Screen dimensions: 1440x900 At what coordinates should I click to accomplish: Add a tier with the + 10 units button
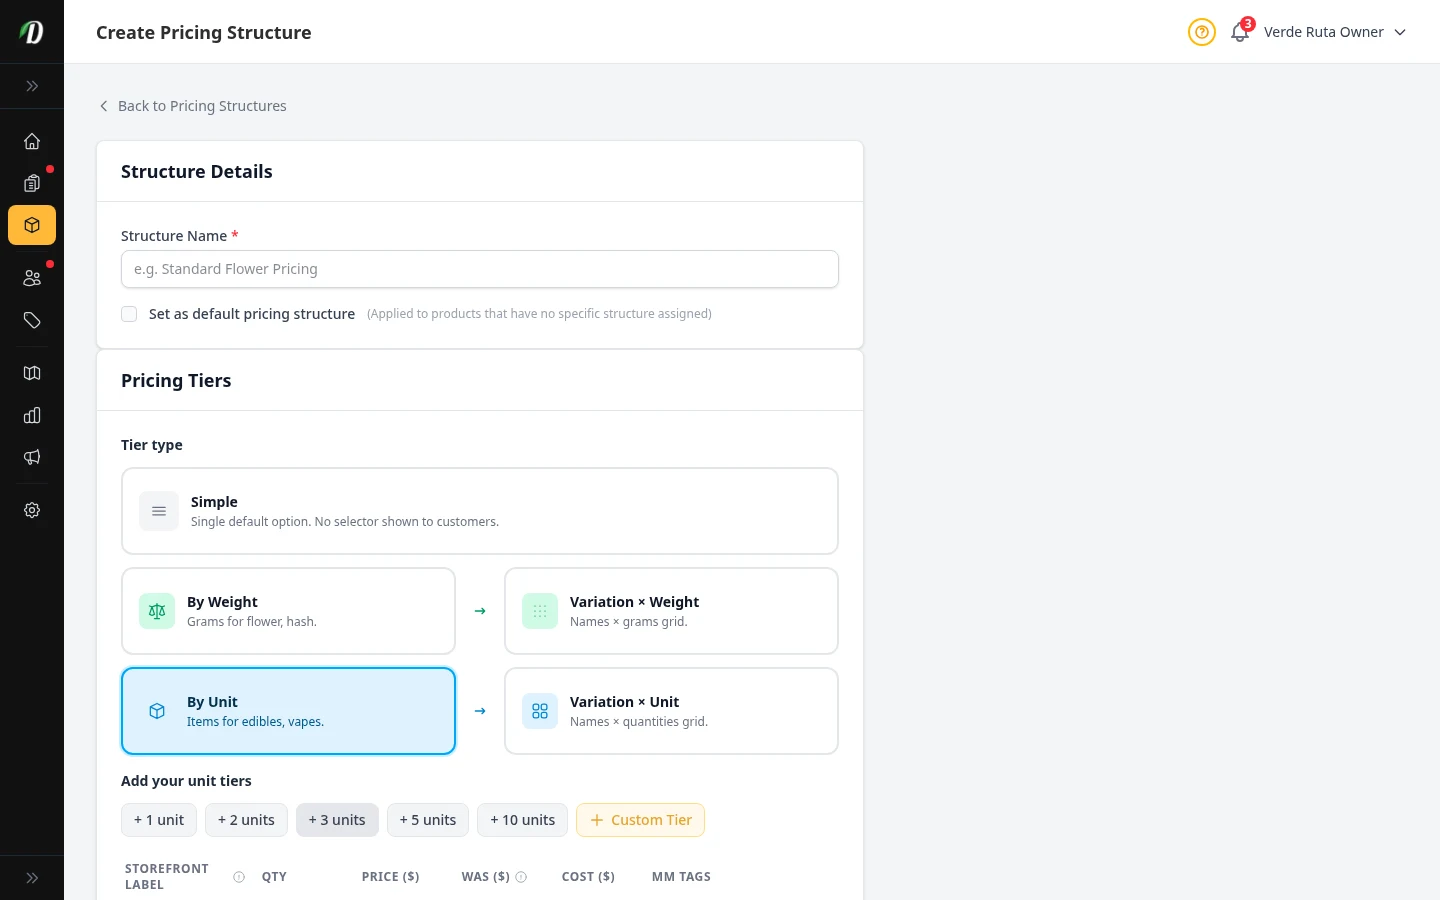pyautogui.click(x=522, y=819)
